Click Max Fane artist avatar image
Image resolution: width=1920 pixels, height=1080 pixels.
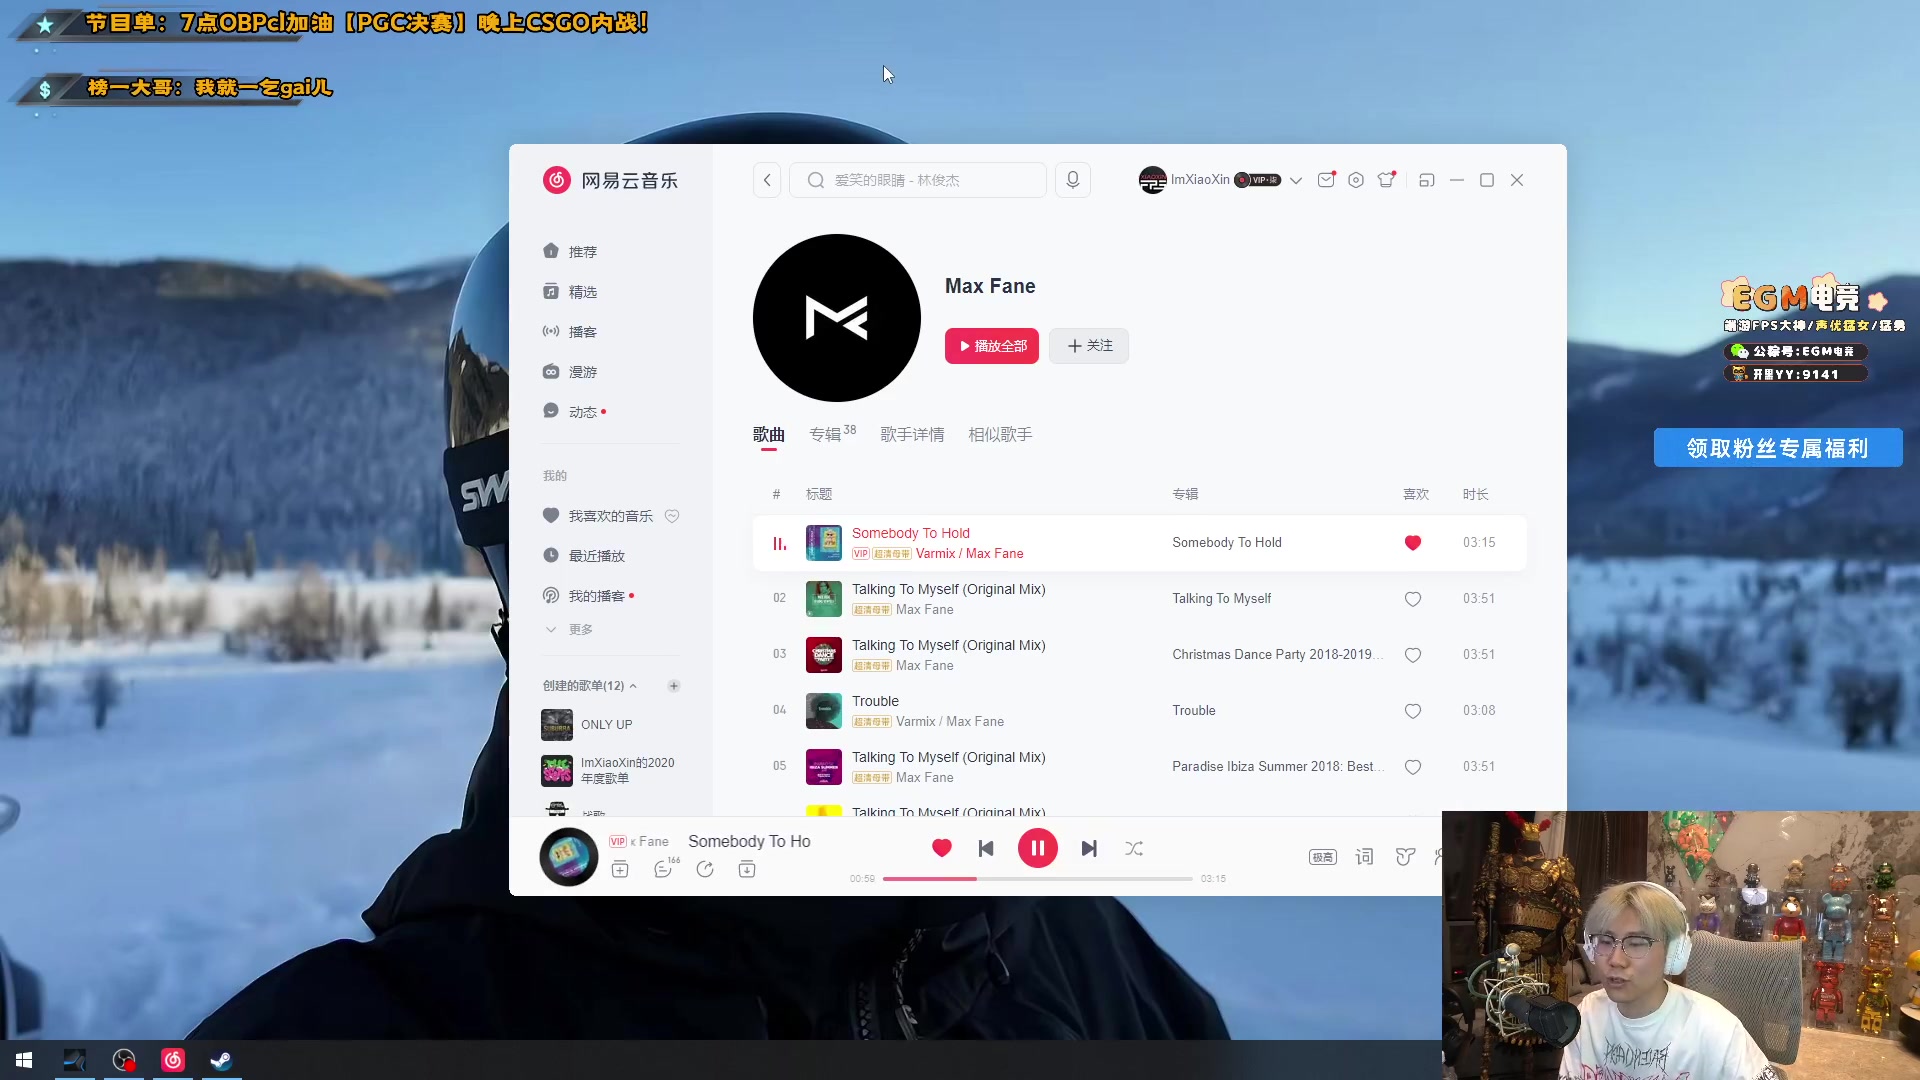(x=836, y=318)
